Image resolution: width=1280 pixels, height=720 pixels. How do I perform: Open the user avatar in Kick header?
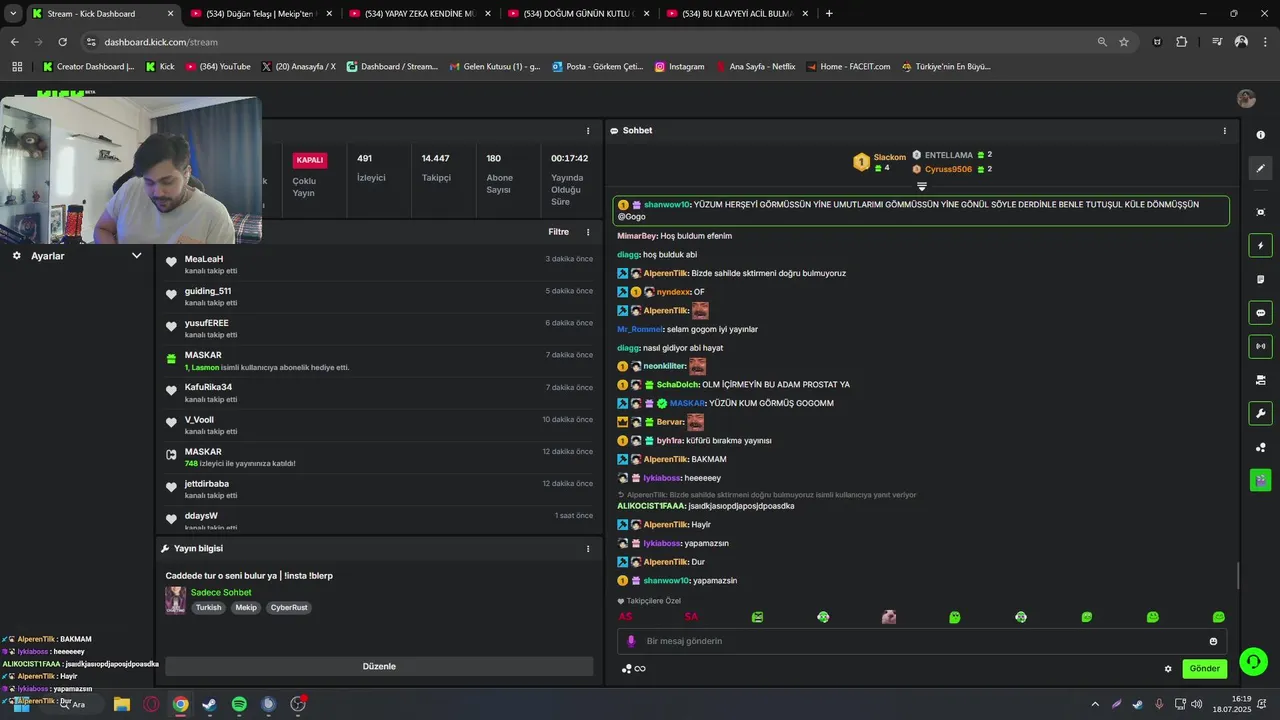(1246, 98)
